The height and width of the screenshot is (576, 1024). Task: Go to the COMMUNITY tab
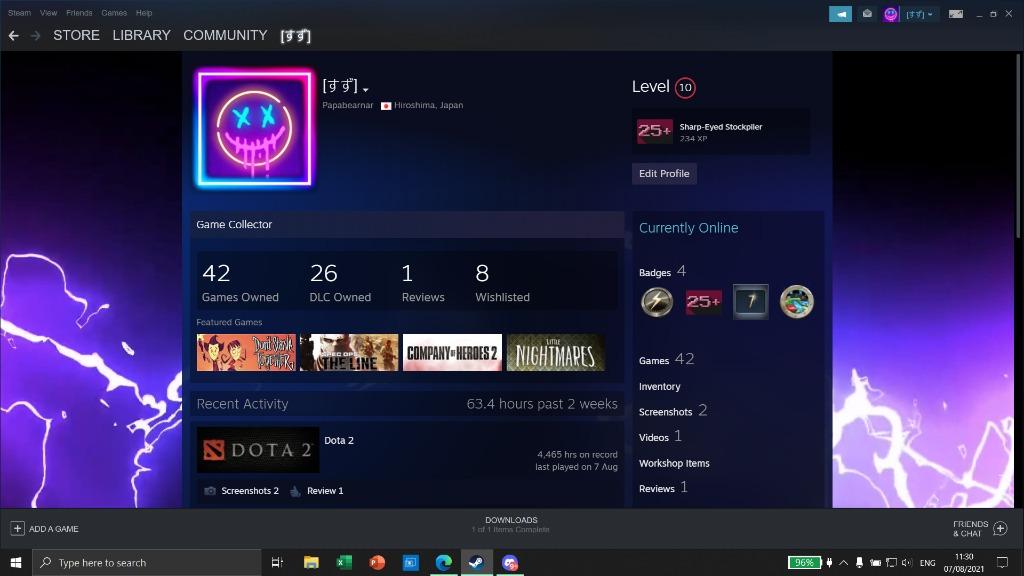[225, 35]
